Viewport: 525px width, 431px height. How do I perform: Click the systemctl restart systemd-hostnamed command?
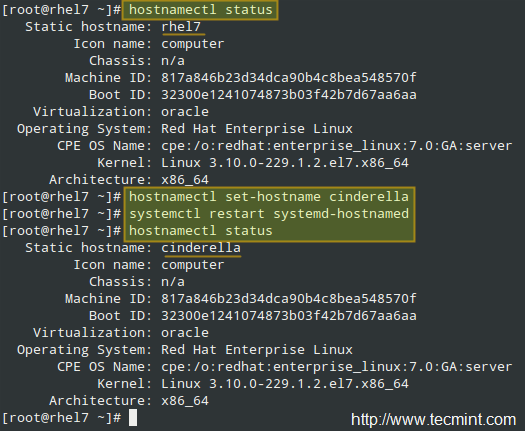(269, 214)
